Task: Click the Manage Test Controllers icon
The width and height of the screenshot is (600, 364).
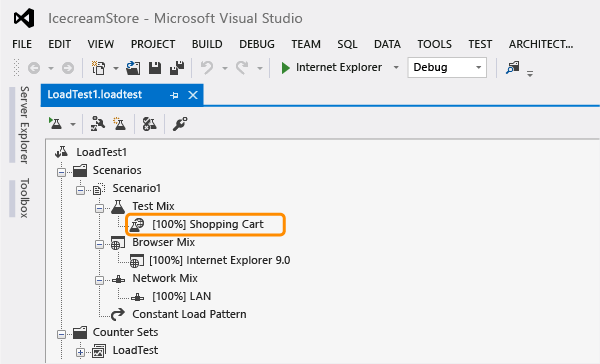Action: [x=149, y=124]
